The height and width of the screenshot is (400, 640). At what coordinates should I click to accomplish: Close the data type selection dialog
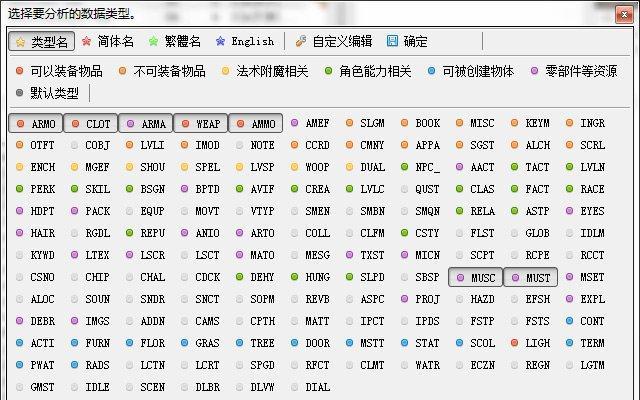[x=624, y=15]
